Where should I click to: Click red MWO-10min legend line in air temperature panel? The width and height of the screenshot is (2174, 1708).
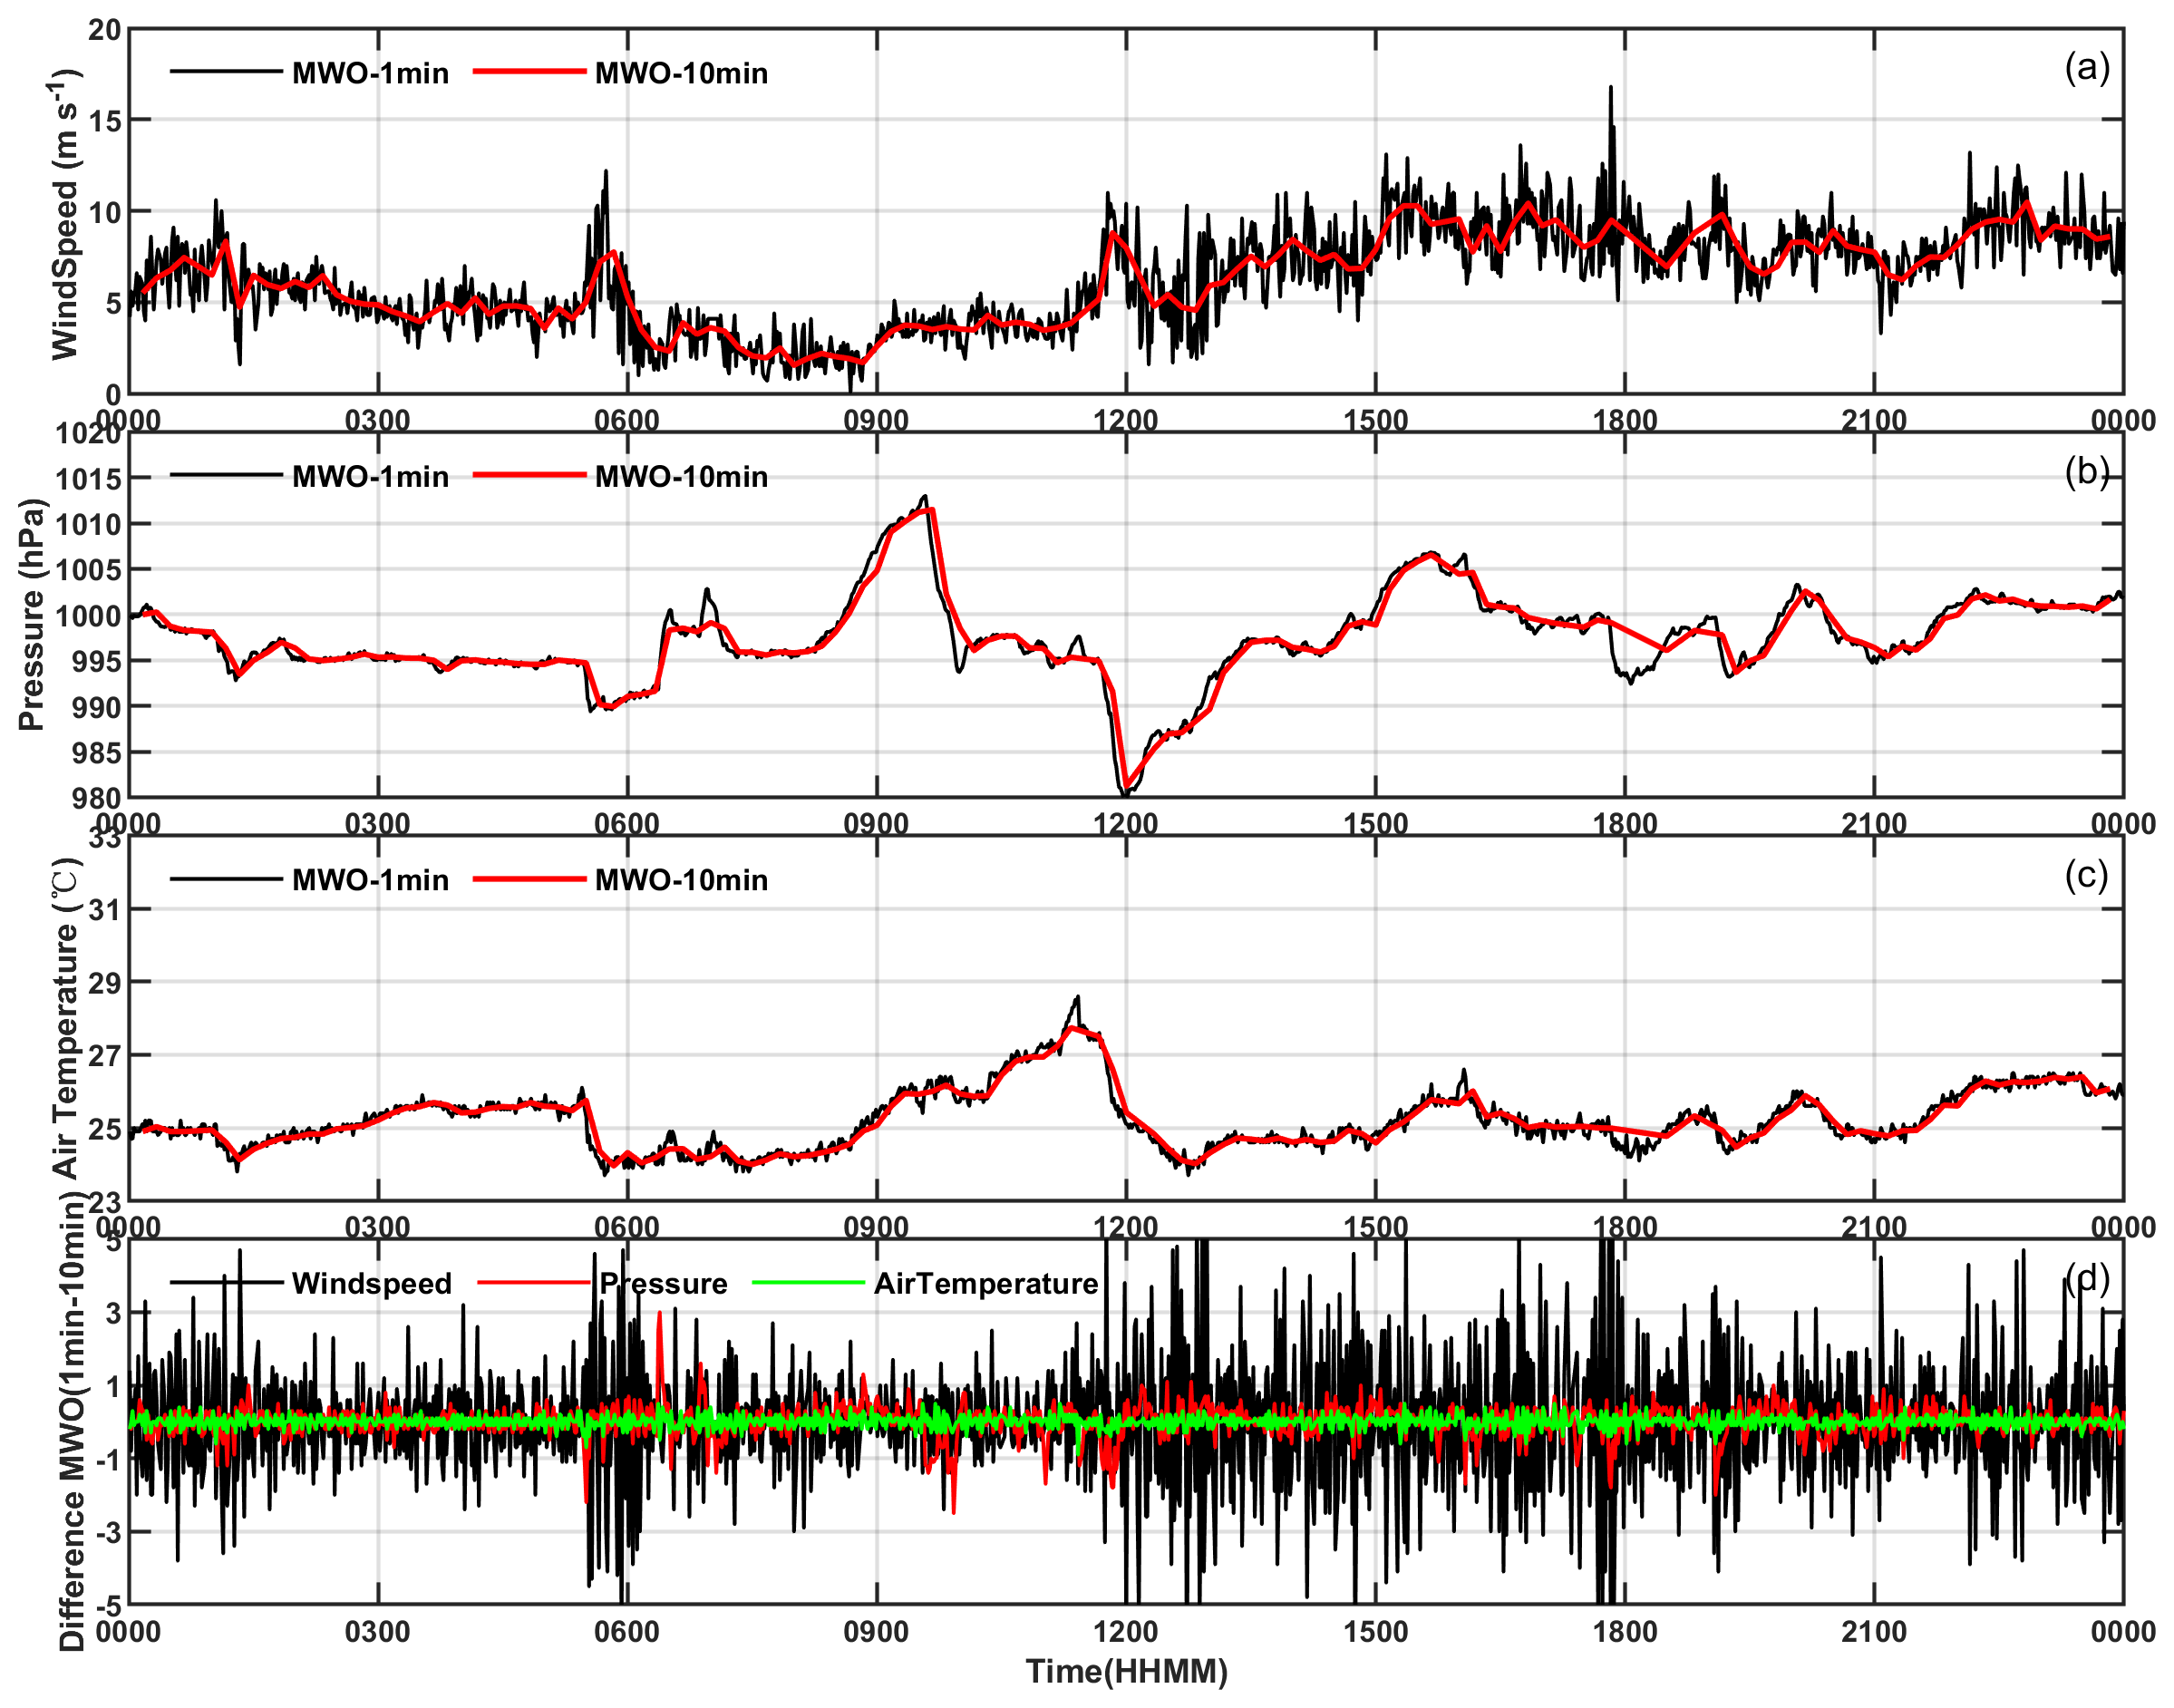(529, 879)
